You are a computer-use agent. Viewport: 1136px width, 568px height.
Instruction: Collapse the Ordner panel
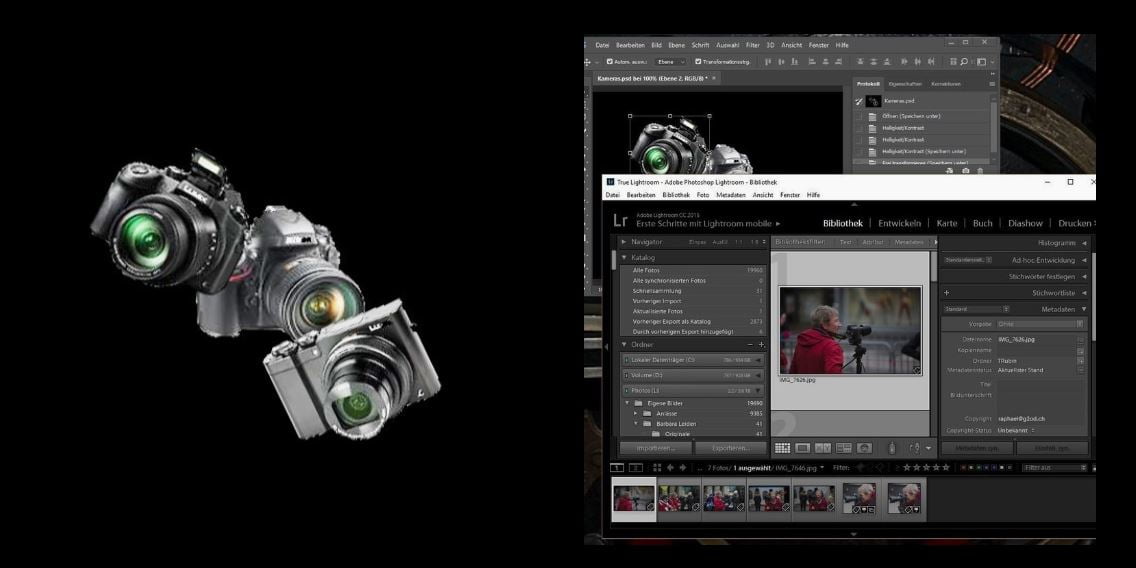point(624,345)
